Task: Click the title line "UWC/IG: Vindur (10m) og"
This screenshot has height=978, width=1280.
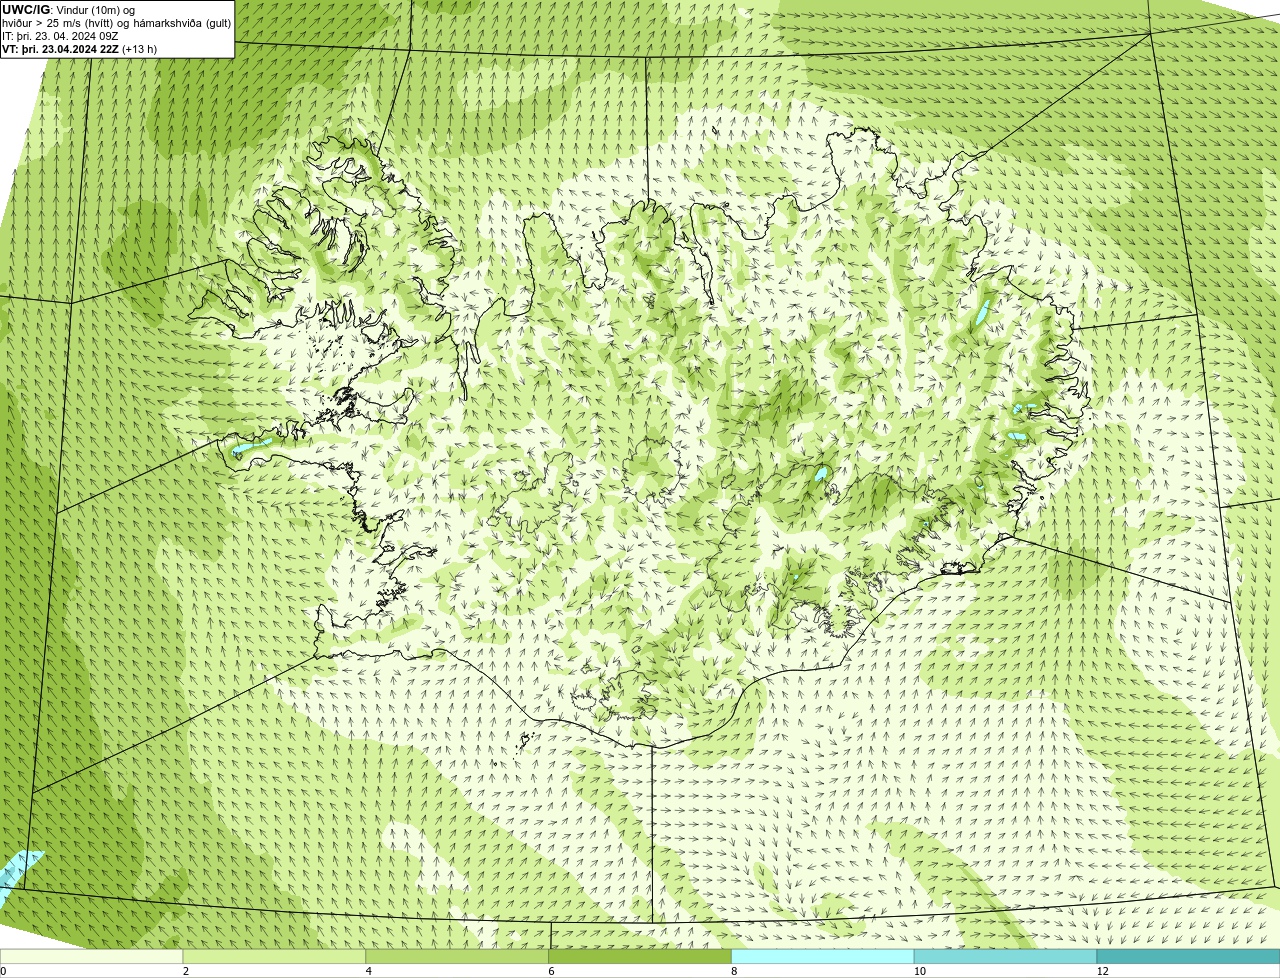Action: (x=68, y=10)
